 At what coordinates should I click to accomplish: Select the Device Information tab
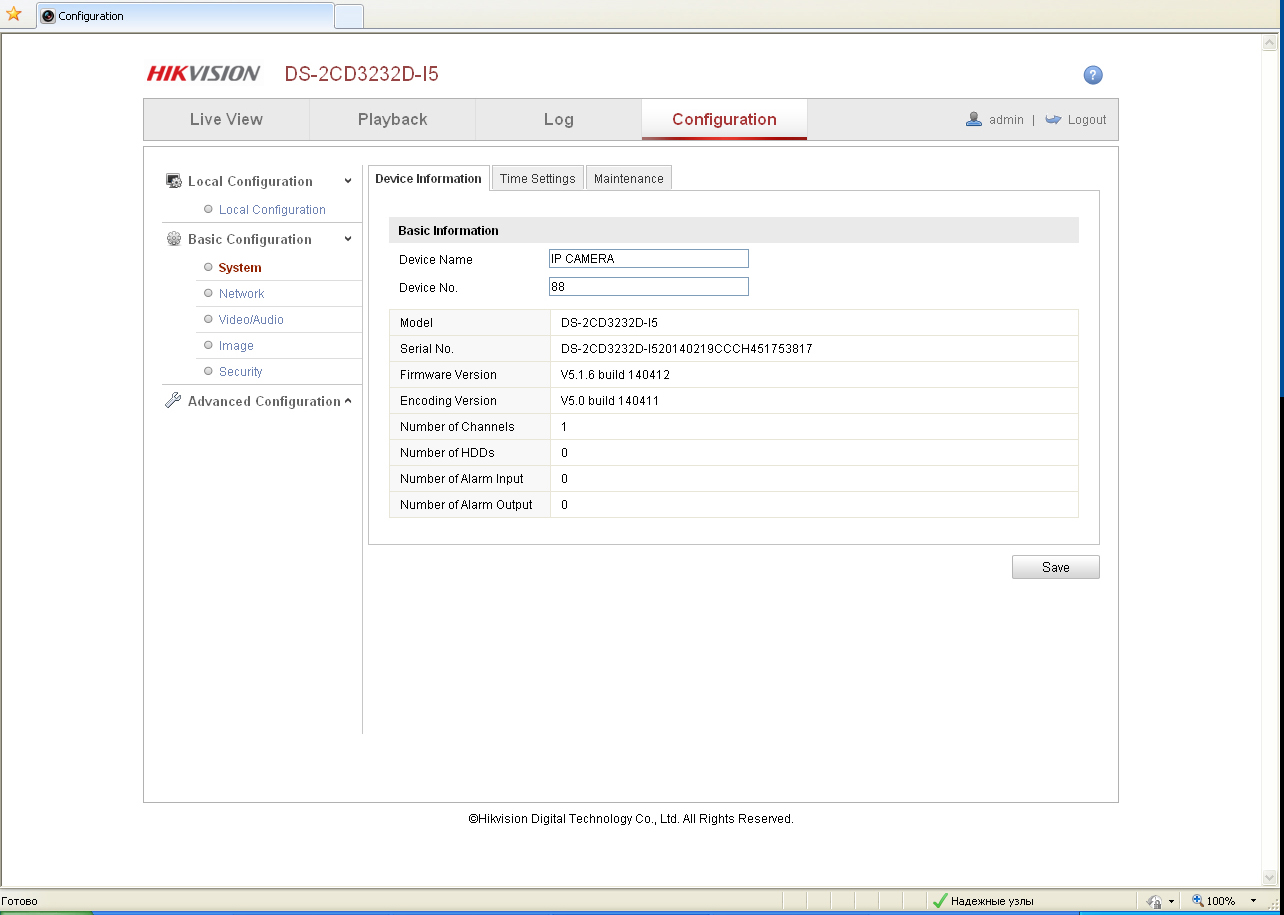click(428, 178)
